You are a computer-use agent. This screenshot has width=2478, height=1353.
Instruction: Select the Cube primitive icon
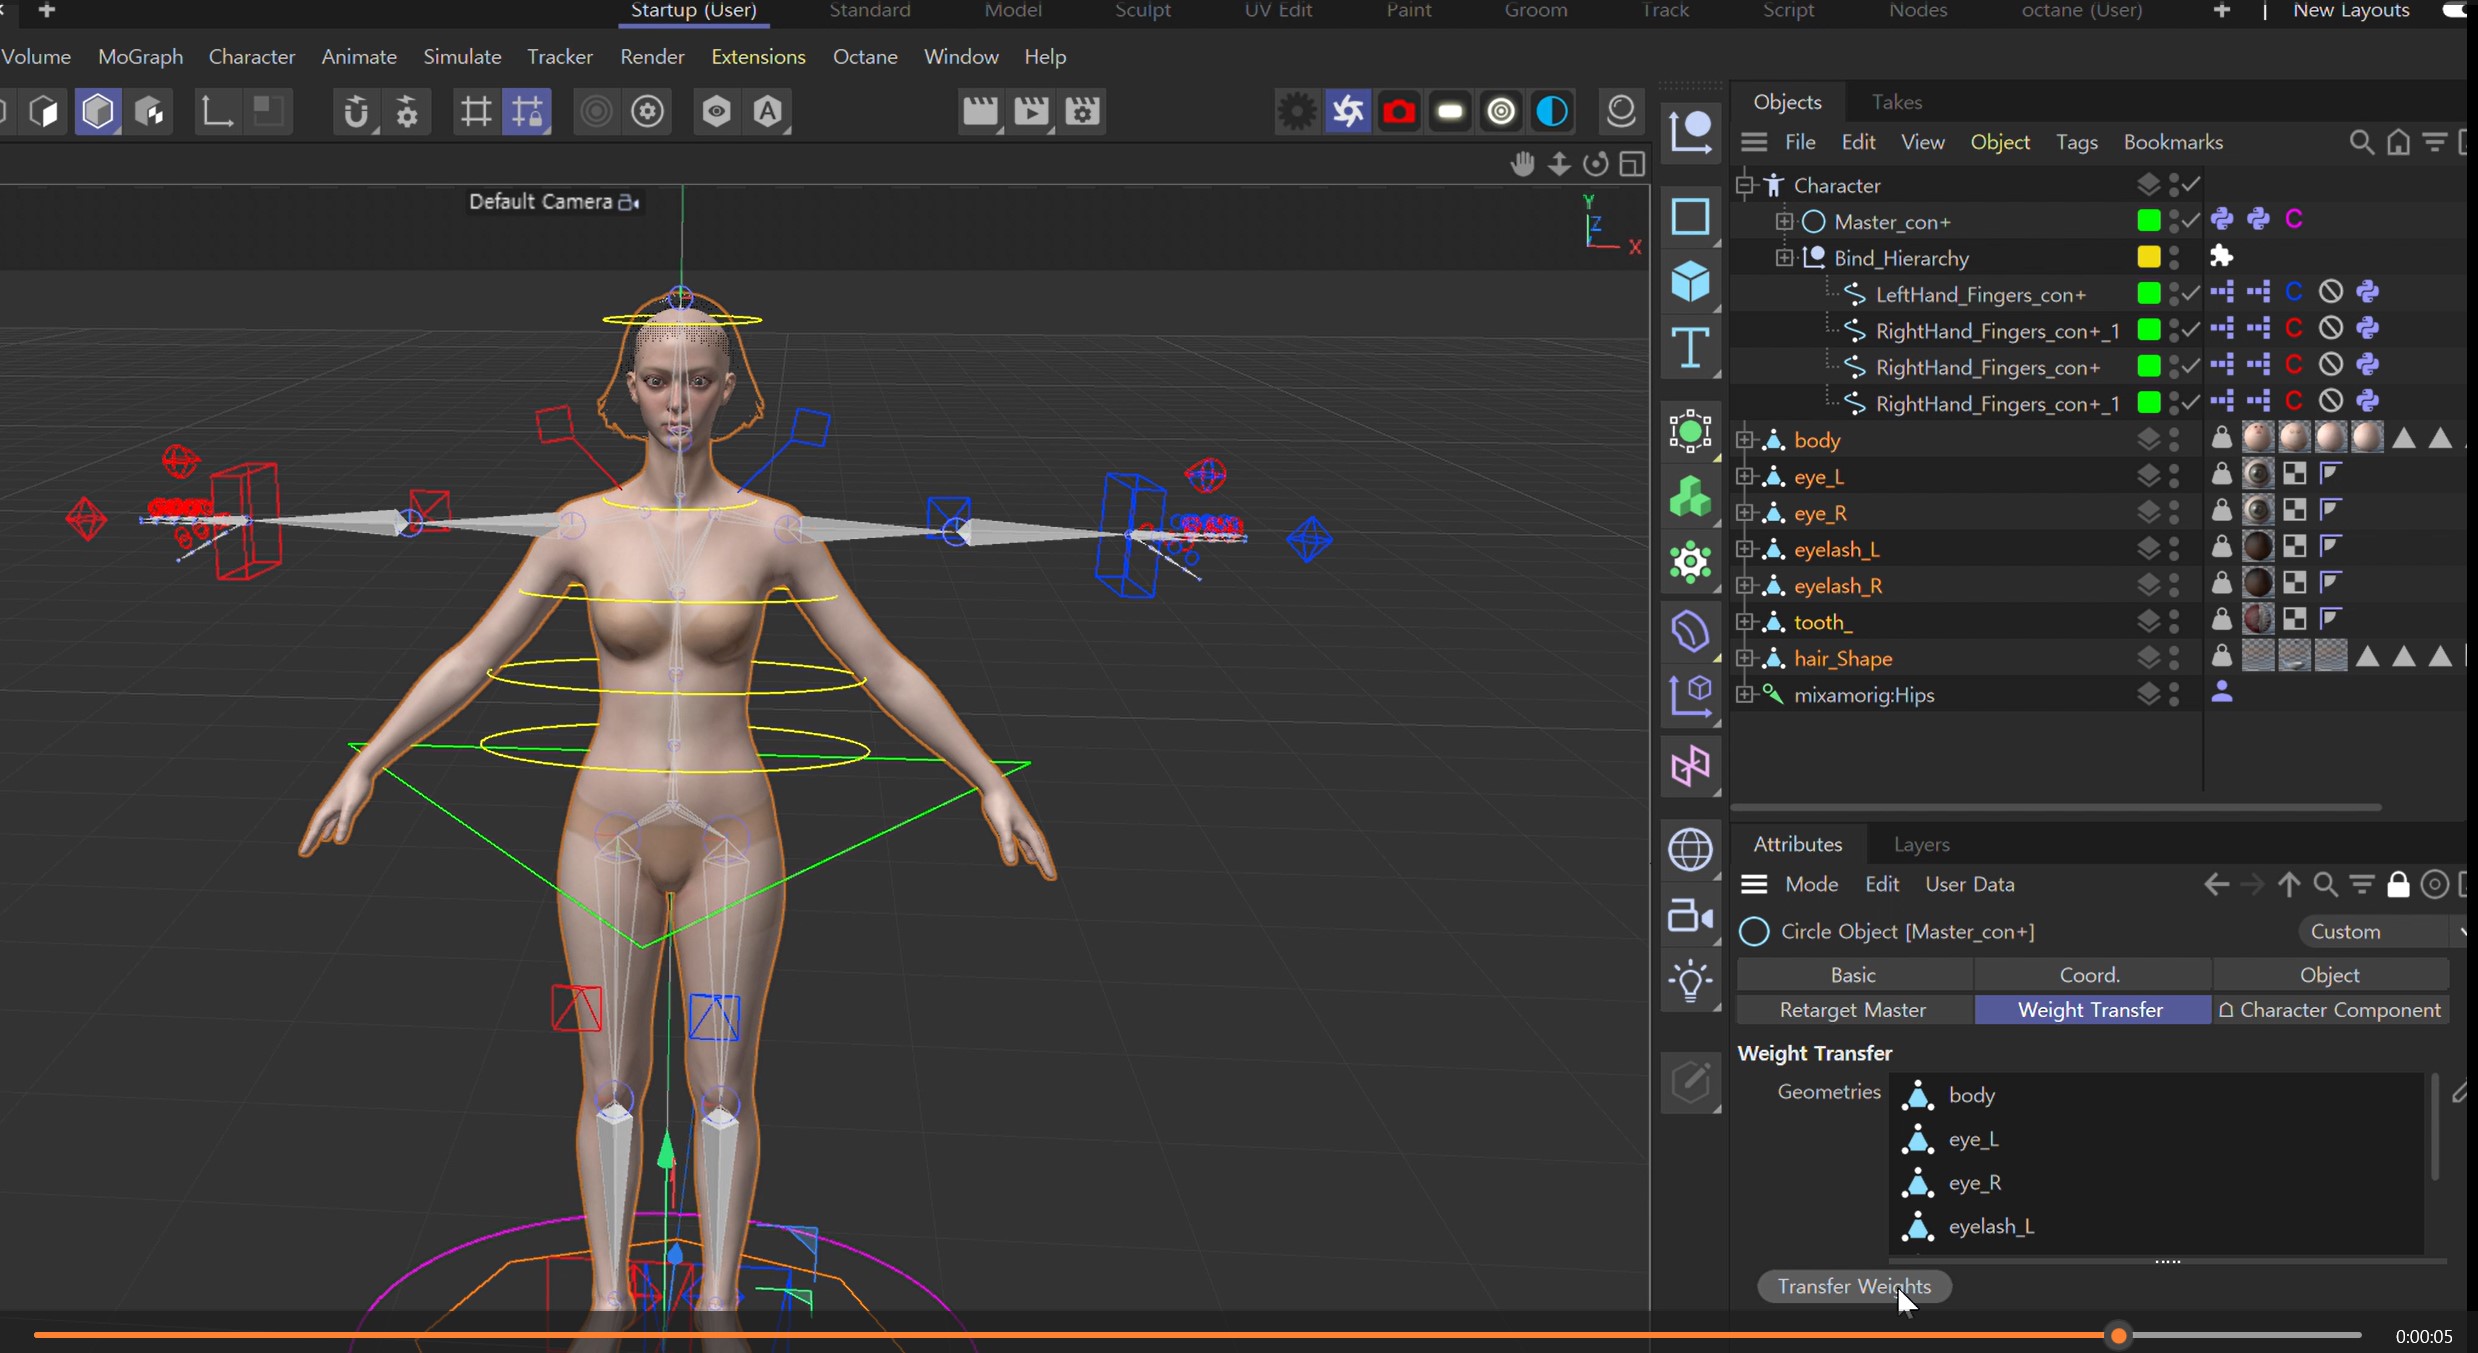pos(1690,281)
